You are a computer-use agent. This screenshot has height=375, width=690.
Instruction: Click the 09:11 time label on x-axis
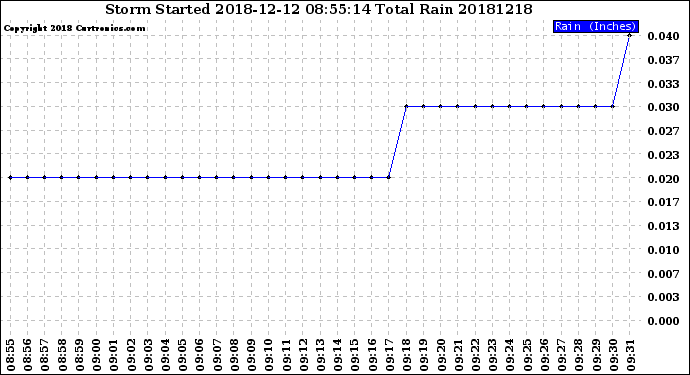point(286,355)
